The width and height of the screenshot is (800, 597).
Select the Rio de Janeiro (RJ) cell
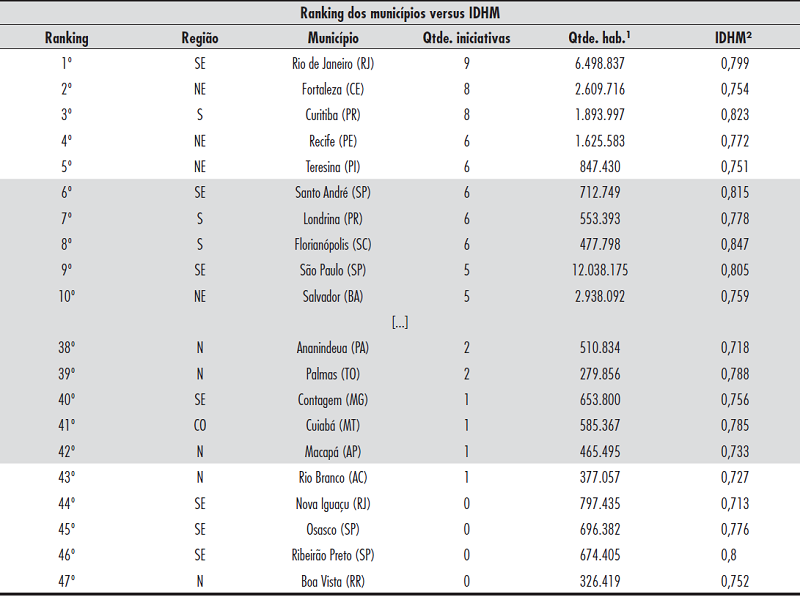333,63
